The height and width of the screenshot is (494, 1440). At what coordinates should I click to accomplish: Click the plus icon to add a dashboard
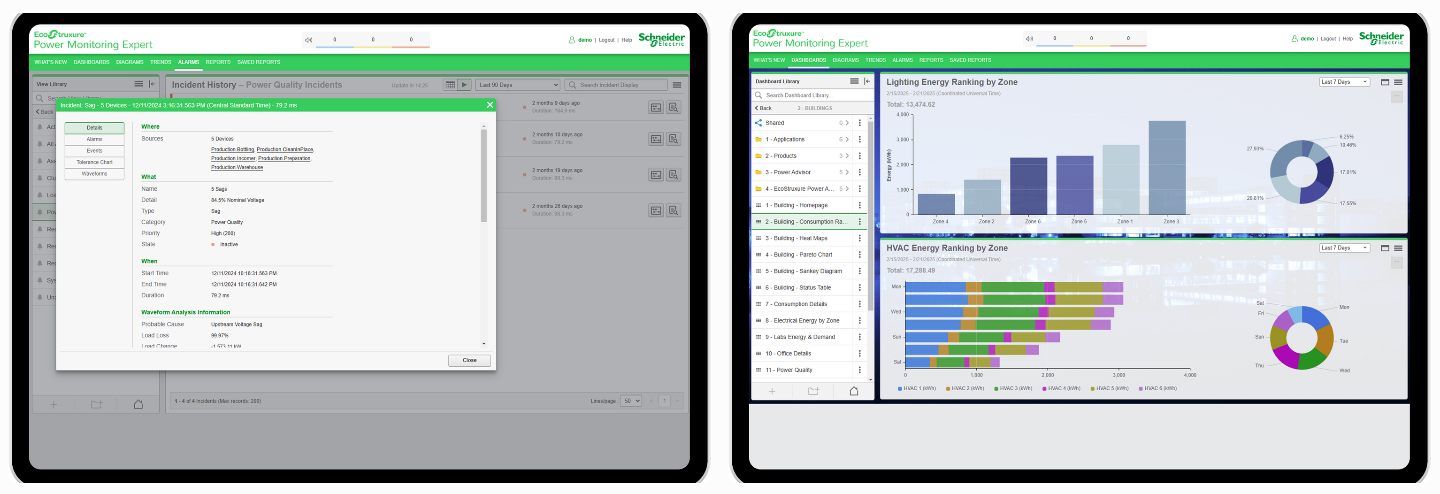[772, 391]
